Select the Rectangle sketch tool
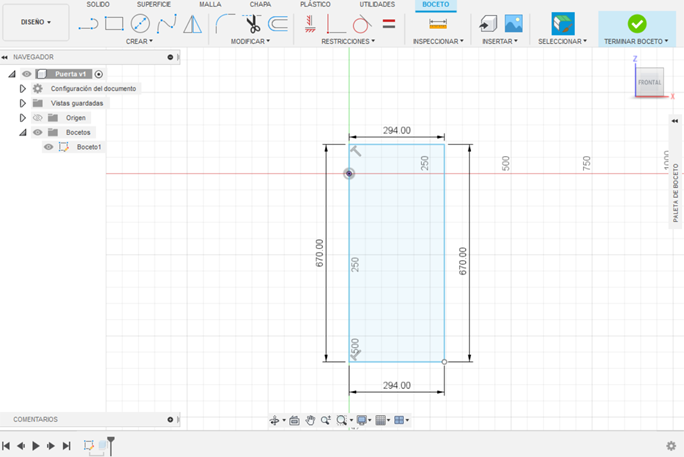684x457 pixels. [x=114, y=24]
